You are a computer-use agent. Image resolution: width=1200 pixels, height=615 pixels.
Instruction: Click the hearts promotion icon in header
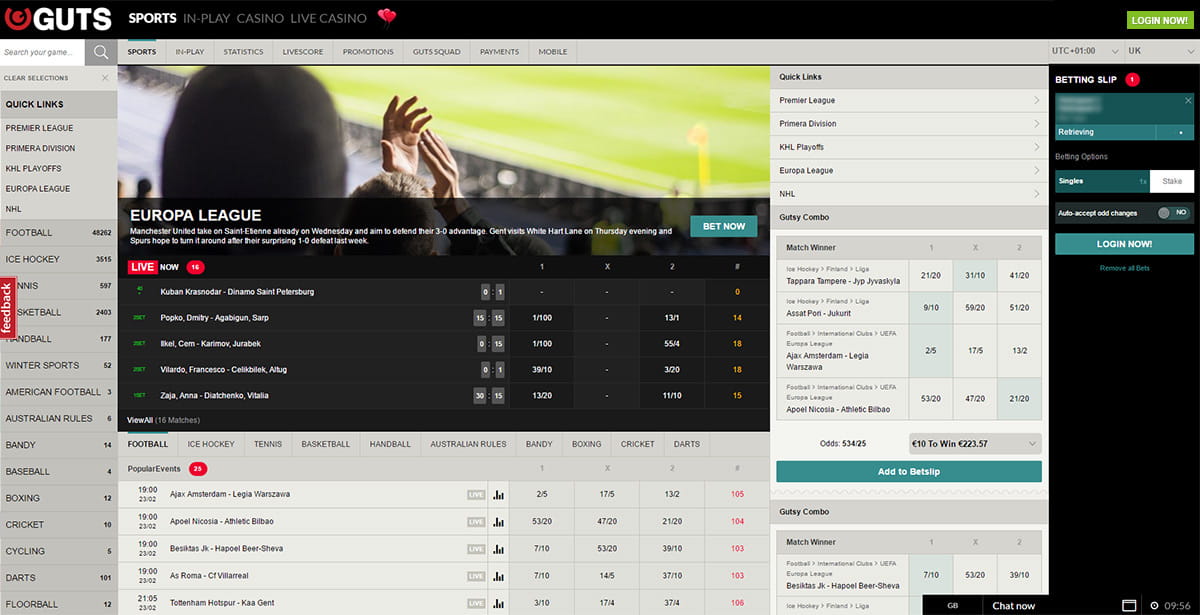point(386,17)
